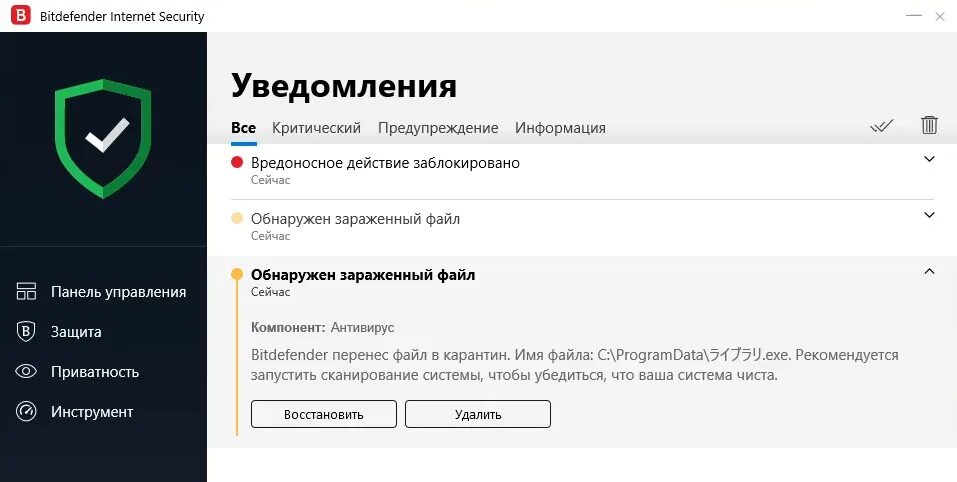Switch to the Предупреждение tab
The width and height of the screenshot is (957, 482).
tap(438, 128)
